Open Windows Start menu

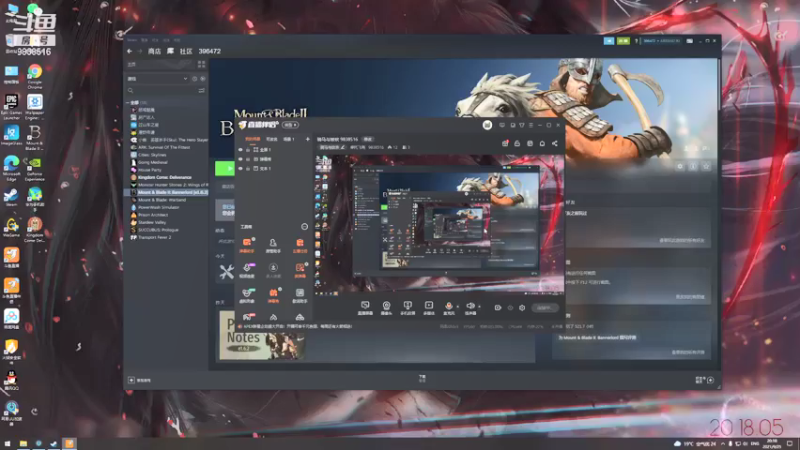[7, 444]
